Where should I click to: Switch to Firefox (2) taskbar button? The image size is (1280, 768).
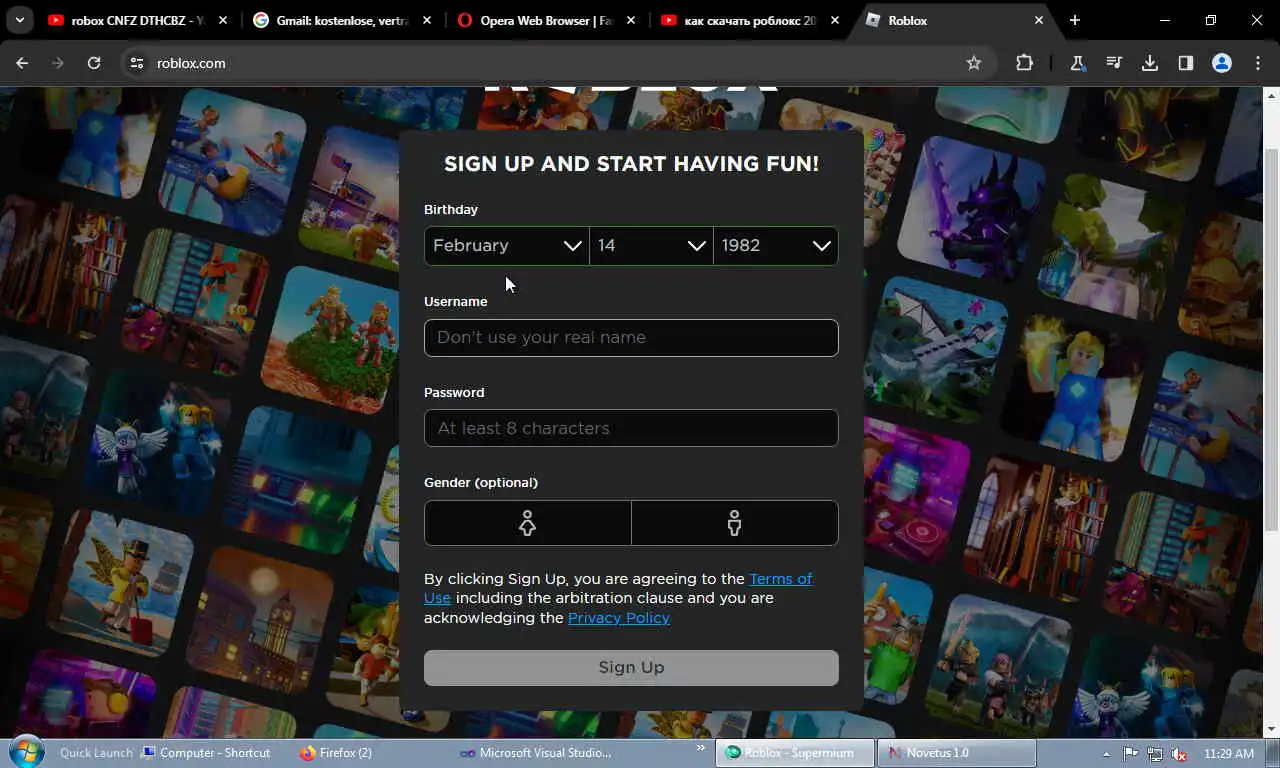tap(336, 753)
